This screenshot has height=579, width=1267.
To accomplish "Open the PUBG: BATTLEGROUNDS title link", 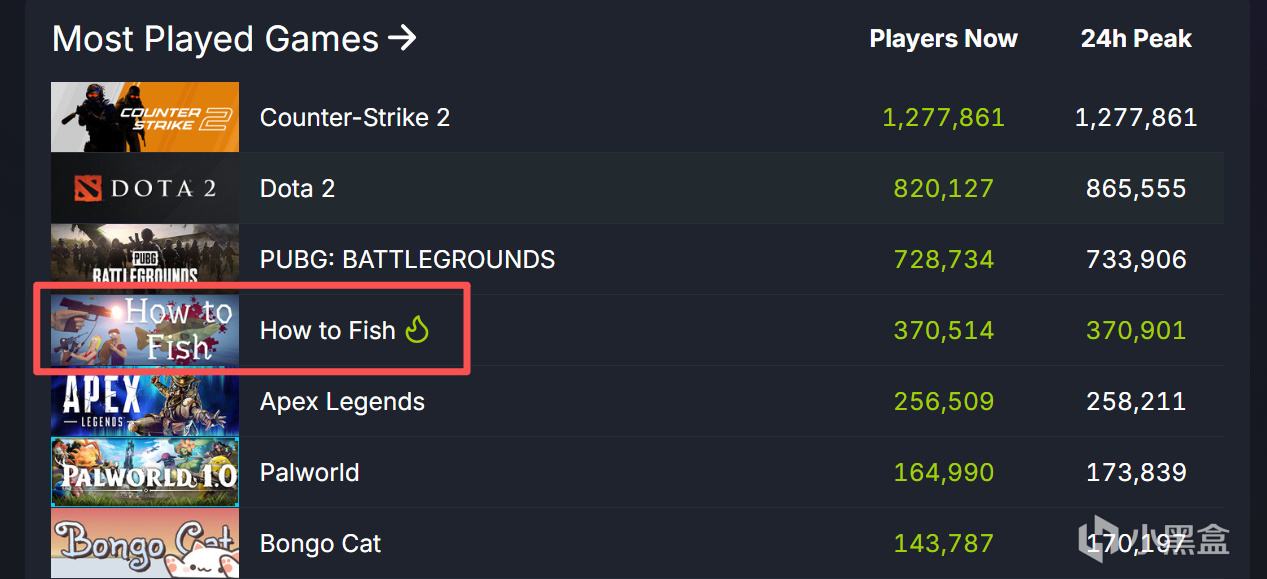I will (407, 259).
